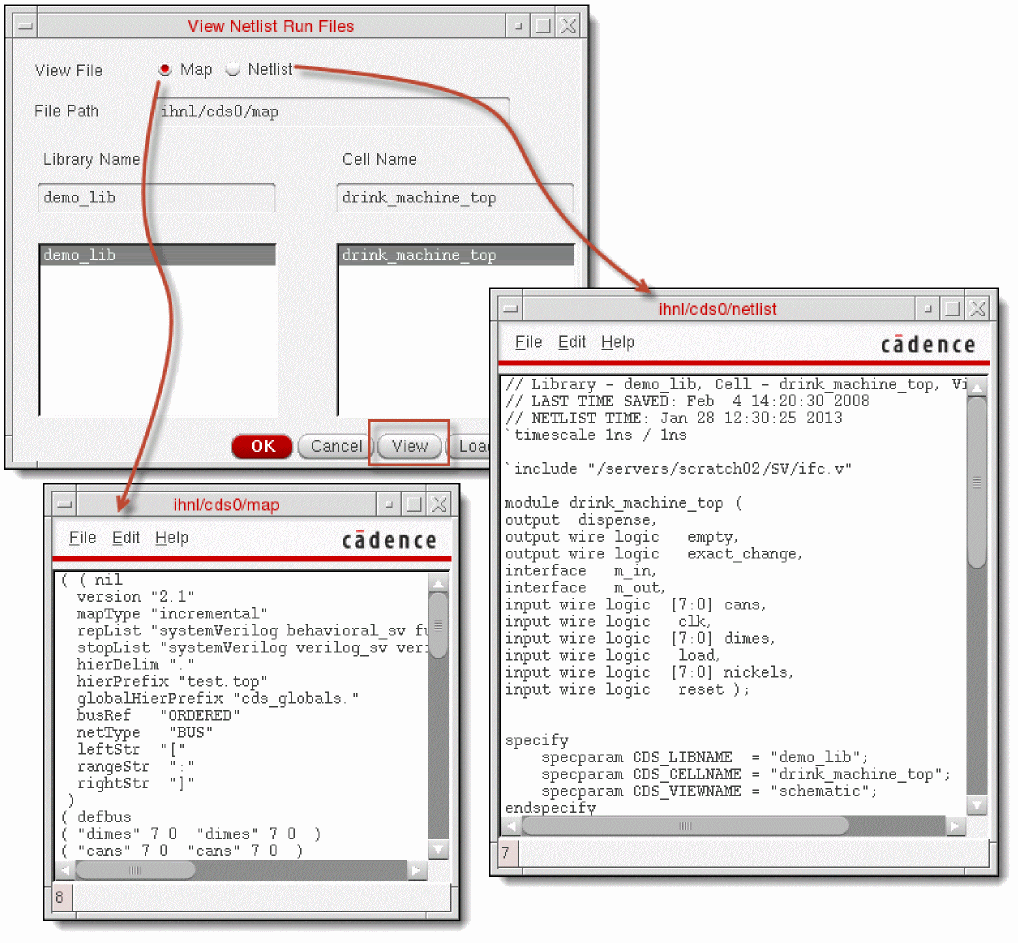This screenshot has width=1018, height=943.
Task: Minimize the ihnl/cds0/netlist window
Action: point(927,308)
